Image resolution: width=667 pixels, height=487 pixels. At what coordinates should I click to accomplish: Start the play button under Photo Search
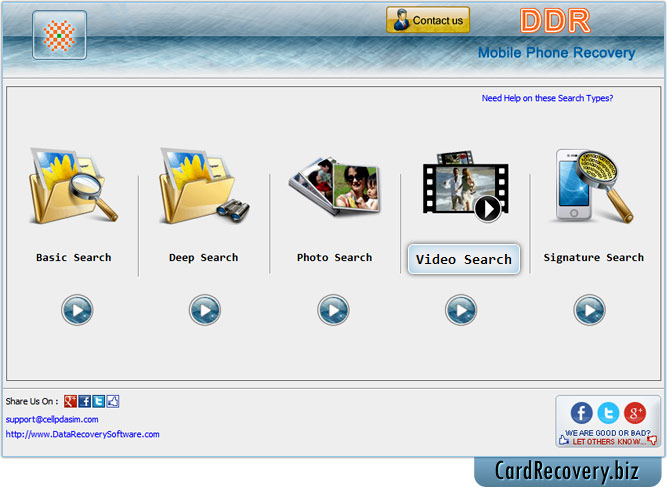click(x=333, y=310)
